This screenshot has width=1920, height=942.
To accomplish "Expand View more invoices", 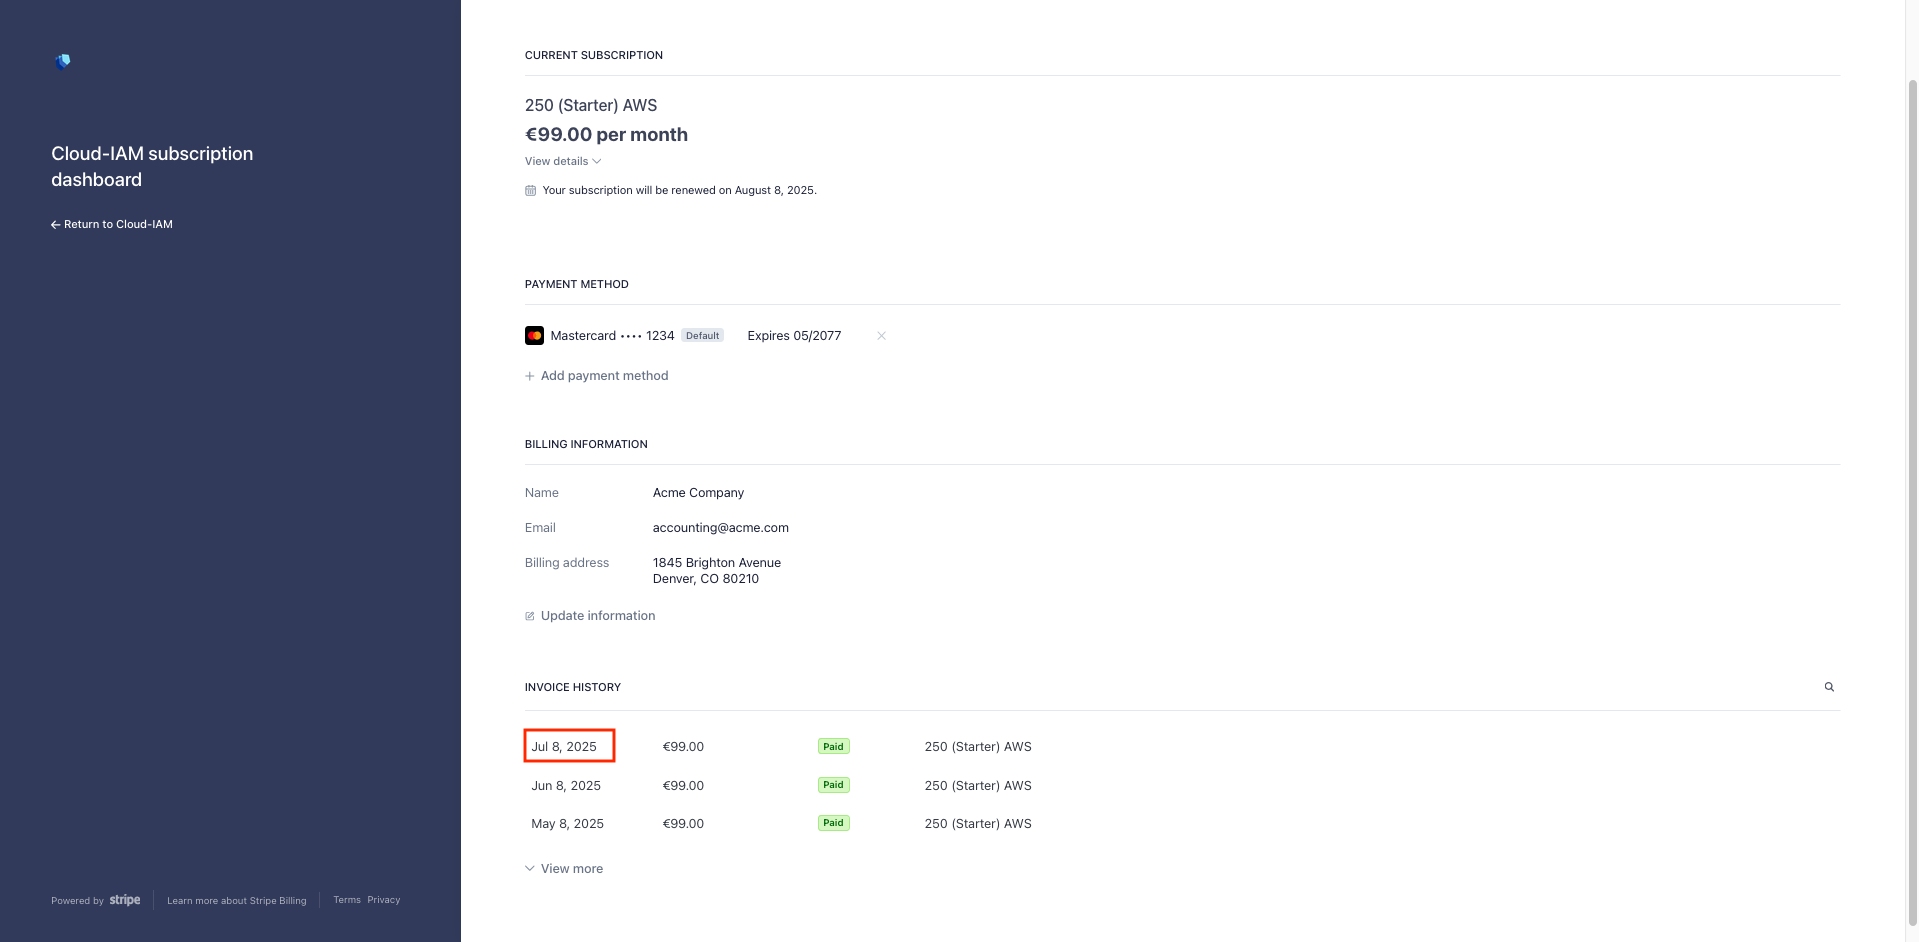I will (564, 869).
